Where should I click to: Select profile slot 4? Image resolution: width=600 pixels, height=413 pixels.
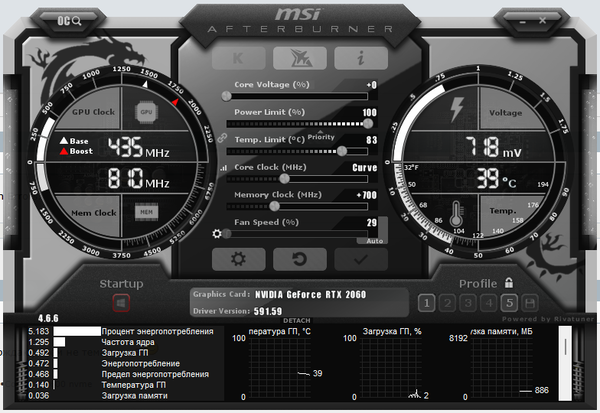[x=489, y=304]
